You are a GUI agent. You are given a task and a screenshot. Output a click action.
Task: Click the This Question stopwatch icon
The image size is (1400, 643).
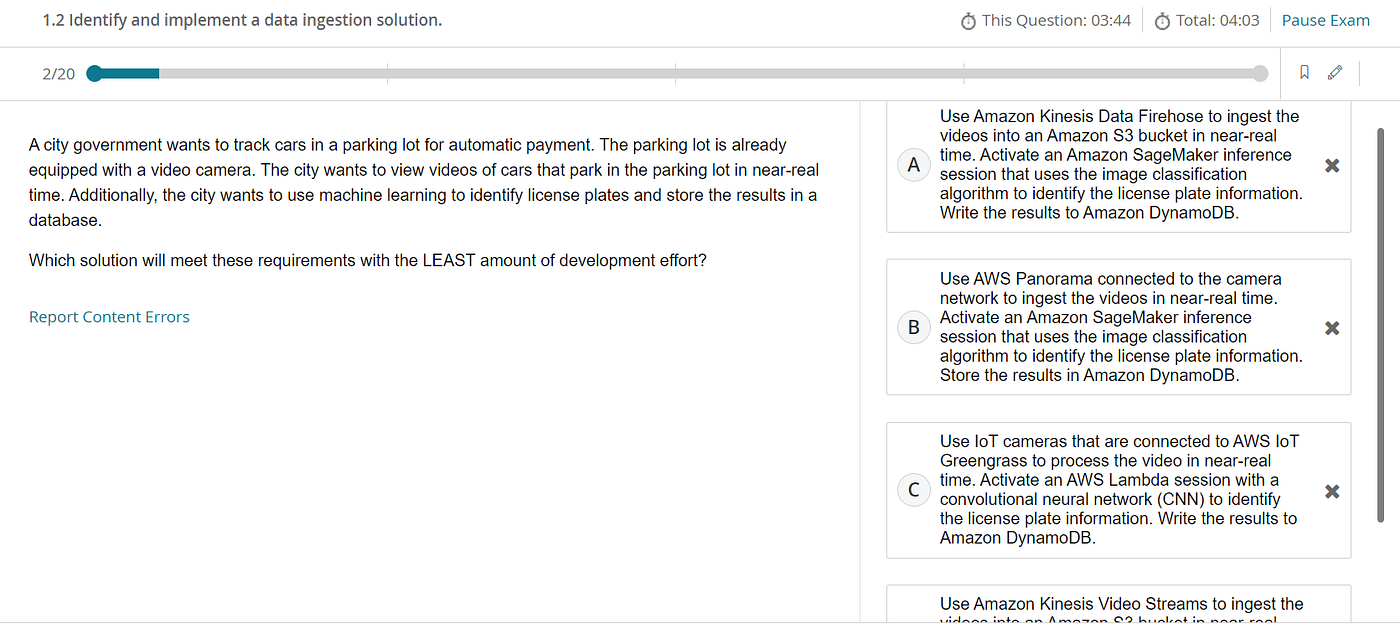[968, 21]
